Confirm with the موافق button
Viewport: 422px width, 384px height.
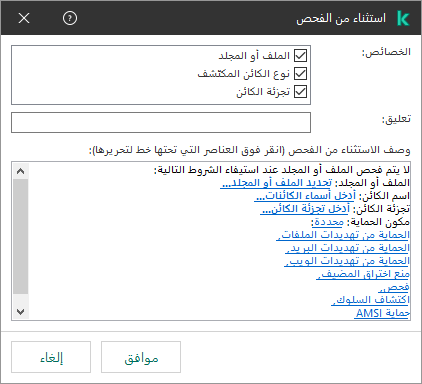click(141, 357)
